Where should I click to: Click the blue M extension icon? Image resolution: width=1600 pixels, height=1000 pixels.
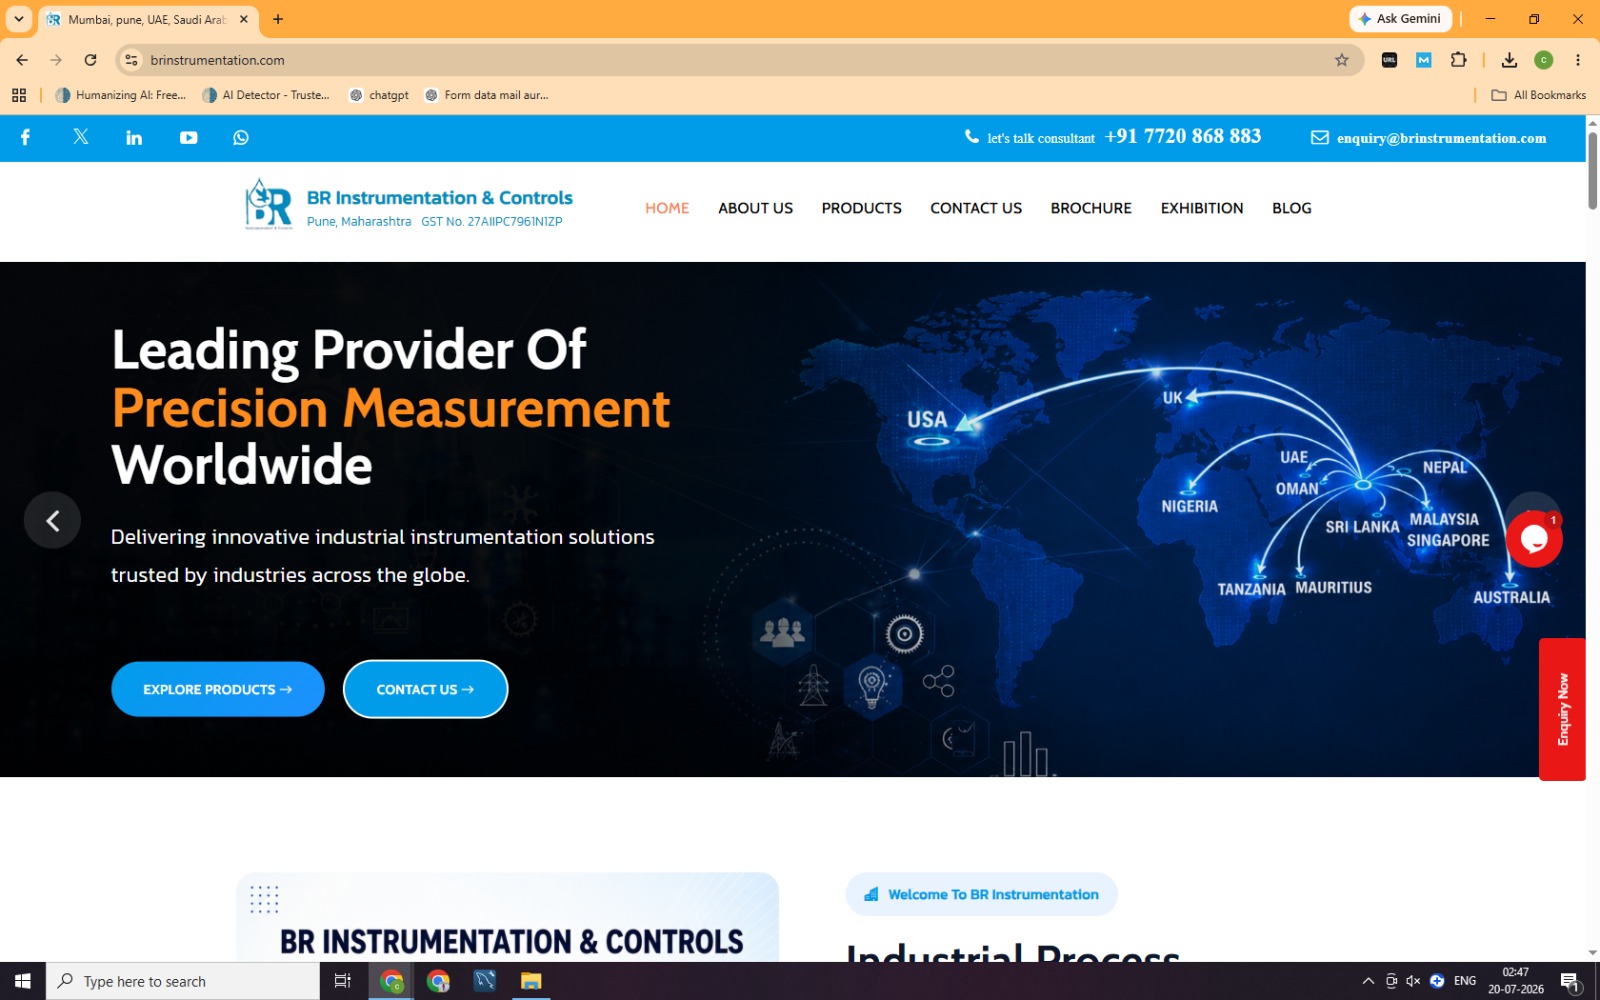(x=1423, y=60)
